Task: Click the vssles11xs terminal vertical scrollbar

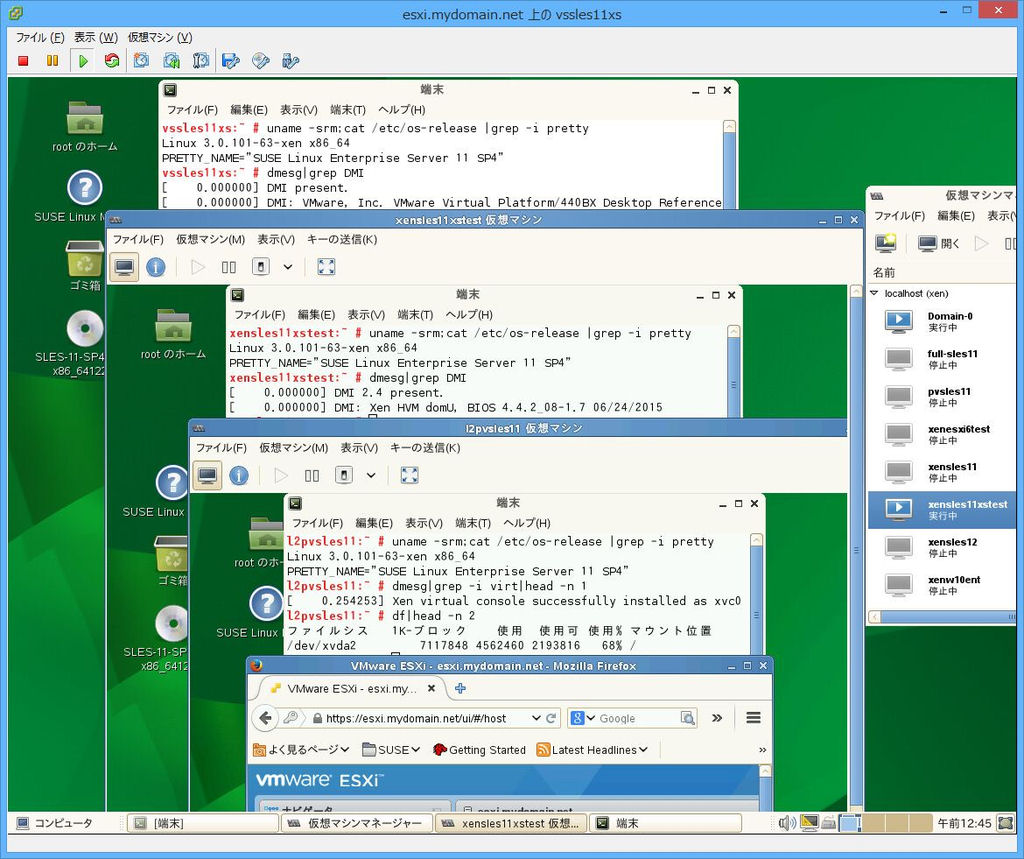Action: [x=729, y=164]
